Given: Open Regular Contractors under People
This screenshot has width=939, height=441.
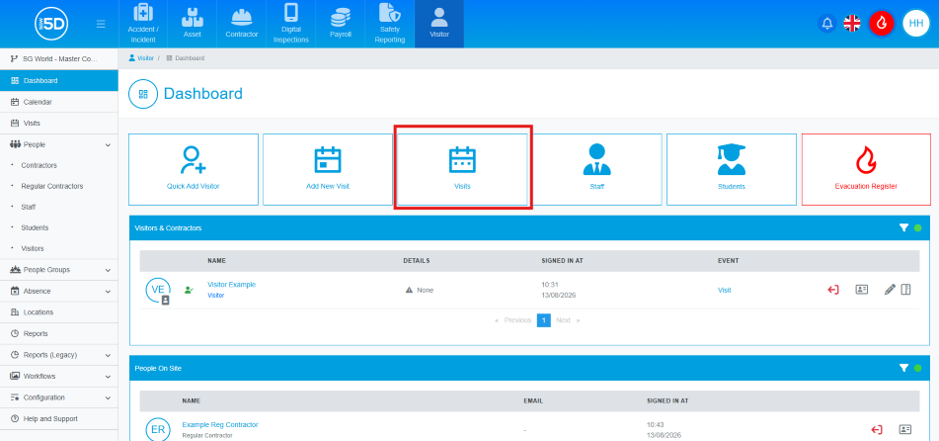Looking at the screenshot, I should coord(52,186).
